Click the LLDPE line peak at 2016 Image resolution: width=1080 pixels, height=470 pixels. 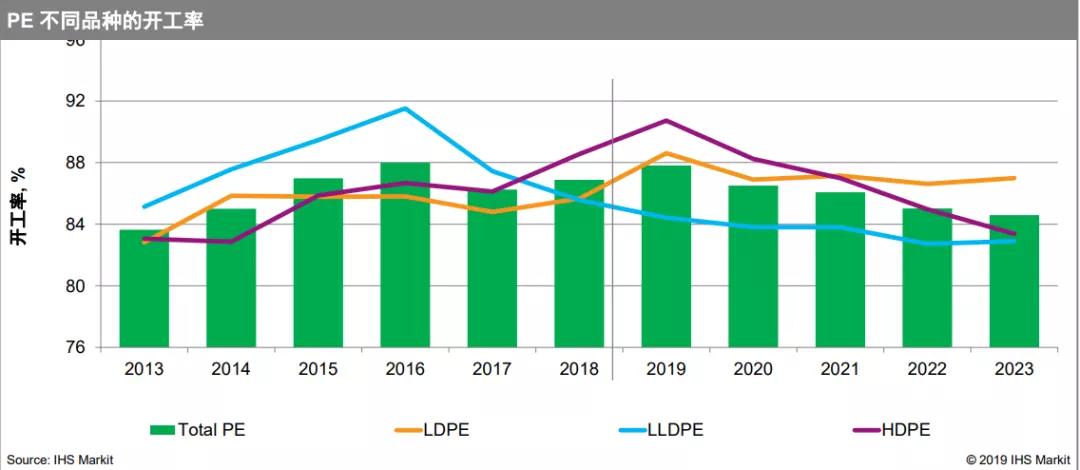pos(405,108)
